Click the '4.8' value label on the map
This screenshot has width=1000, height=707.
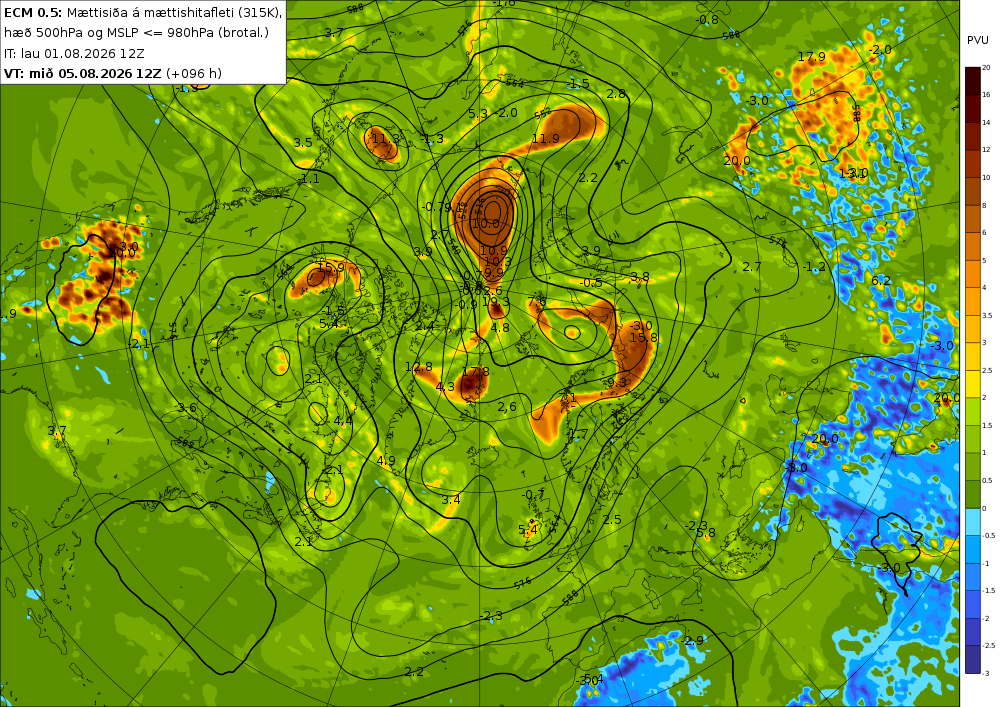[x=500, y=328]
